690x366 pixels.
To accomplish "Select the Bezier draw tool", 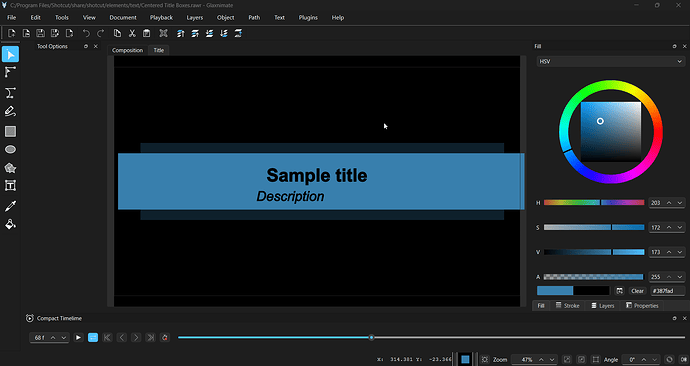I will [11, 92].
